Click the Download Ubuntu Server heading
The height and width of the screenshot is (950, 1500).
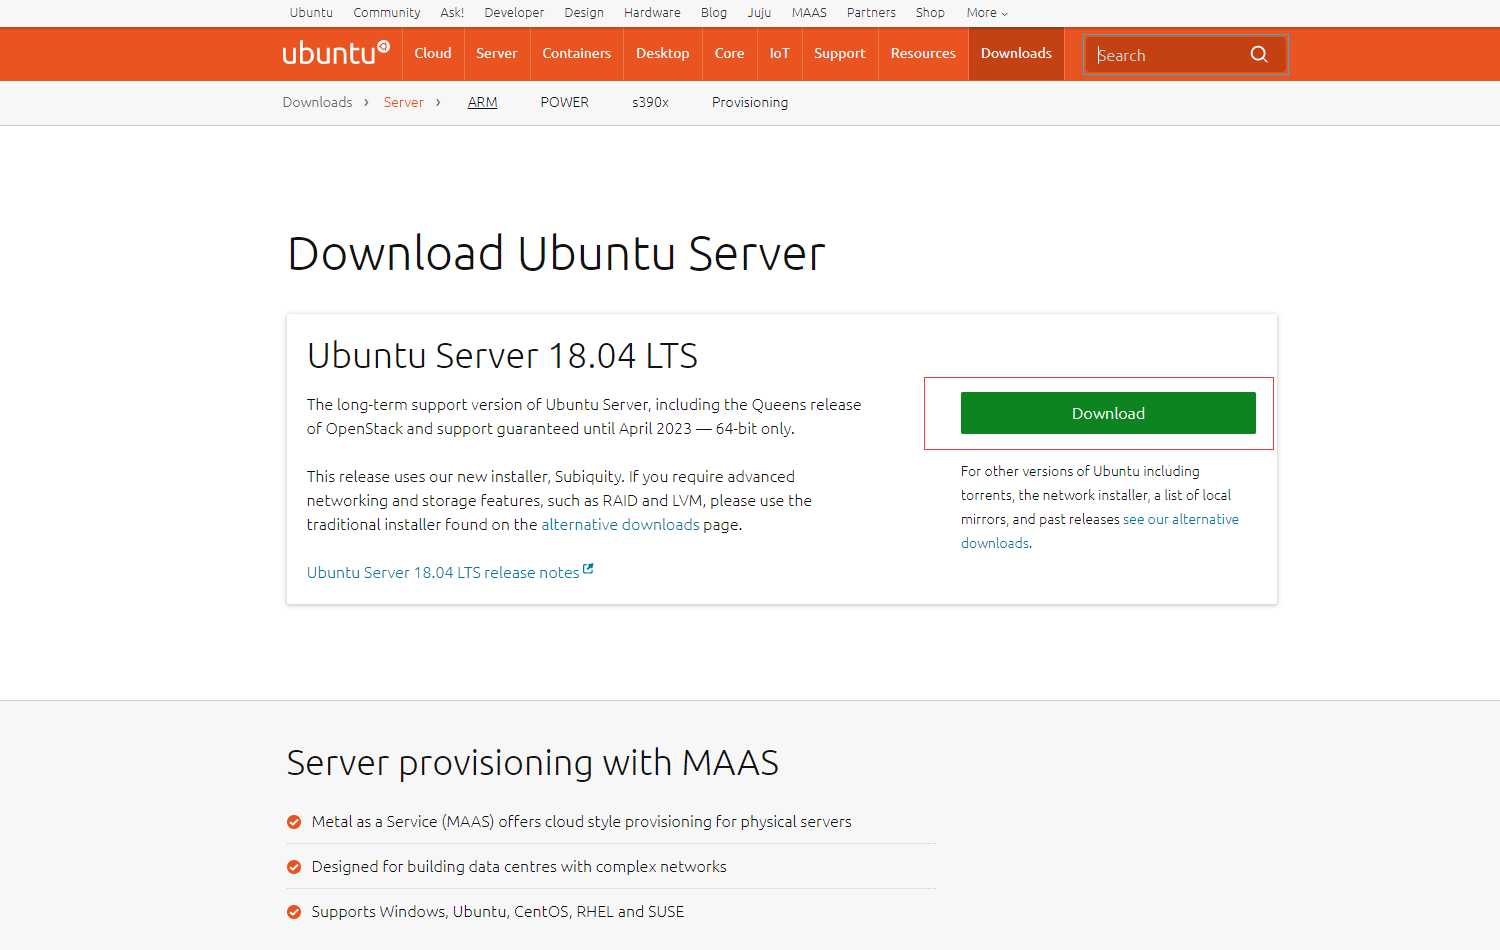point(556,253)
